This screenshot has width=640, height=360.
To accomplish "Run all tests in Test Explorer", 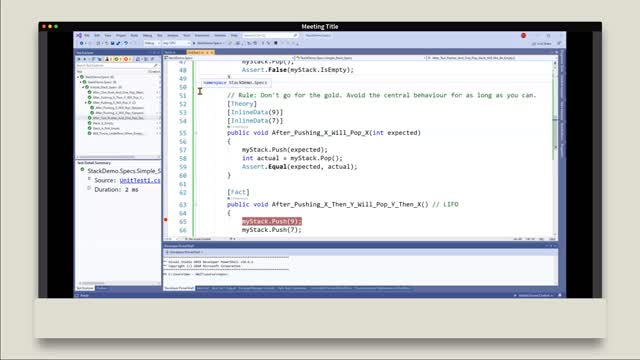I will [79, 59].
